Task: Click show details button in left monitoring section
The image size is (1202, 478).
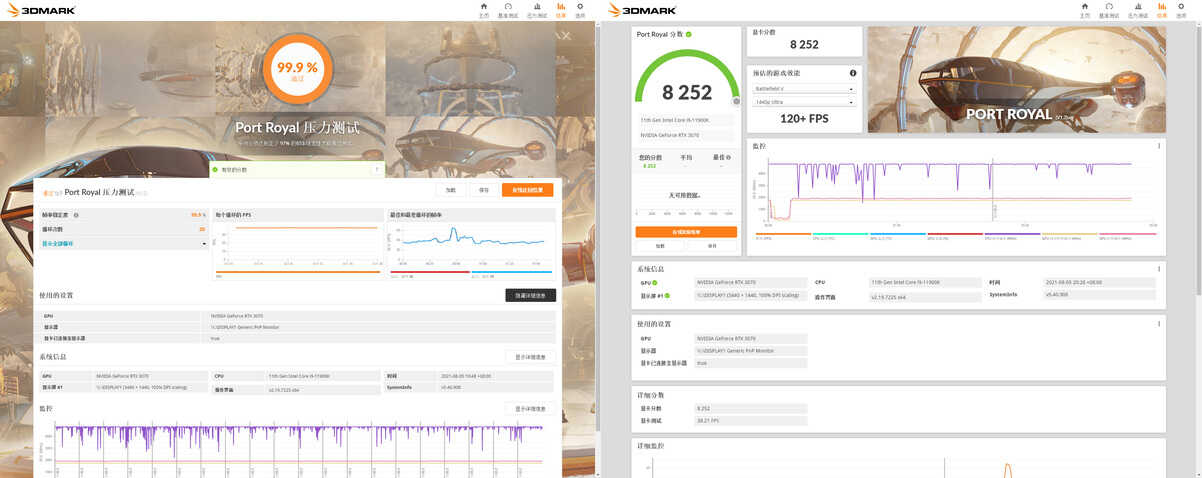Action: [530, 408]
